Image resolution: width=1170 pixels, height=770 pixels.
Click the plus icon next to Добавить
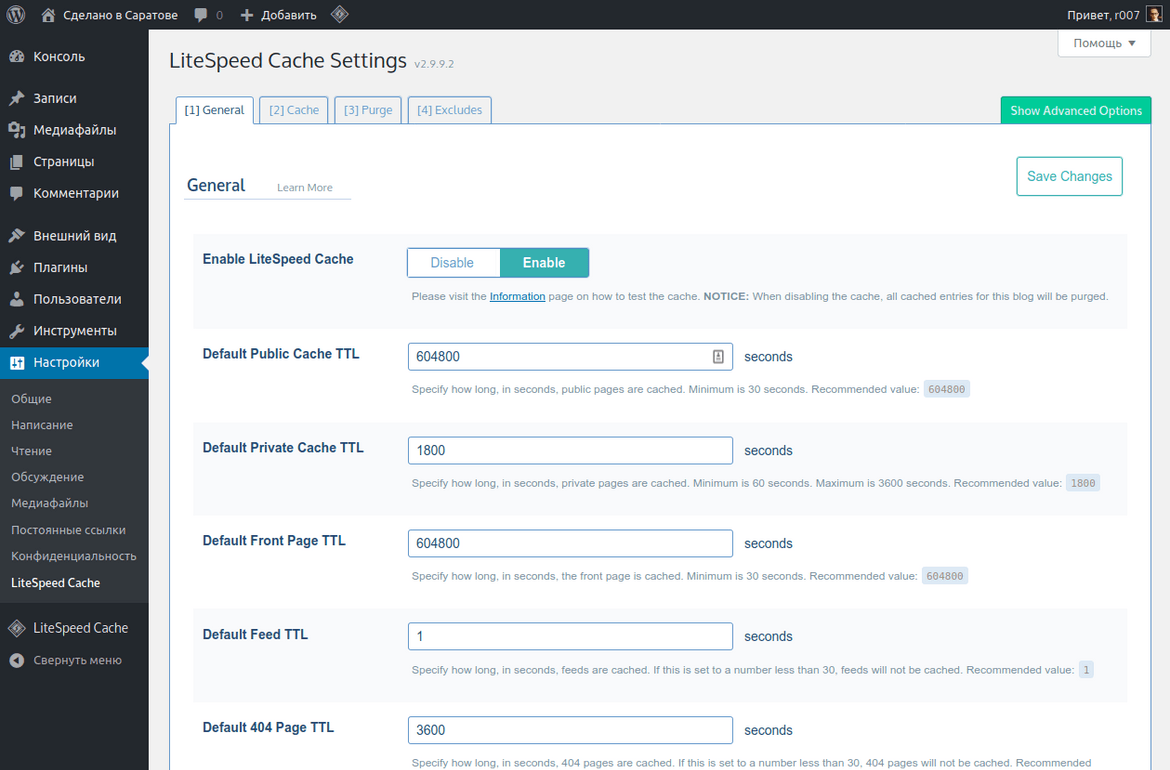[247, 15]
